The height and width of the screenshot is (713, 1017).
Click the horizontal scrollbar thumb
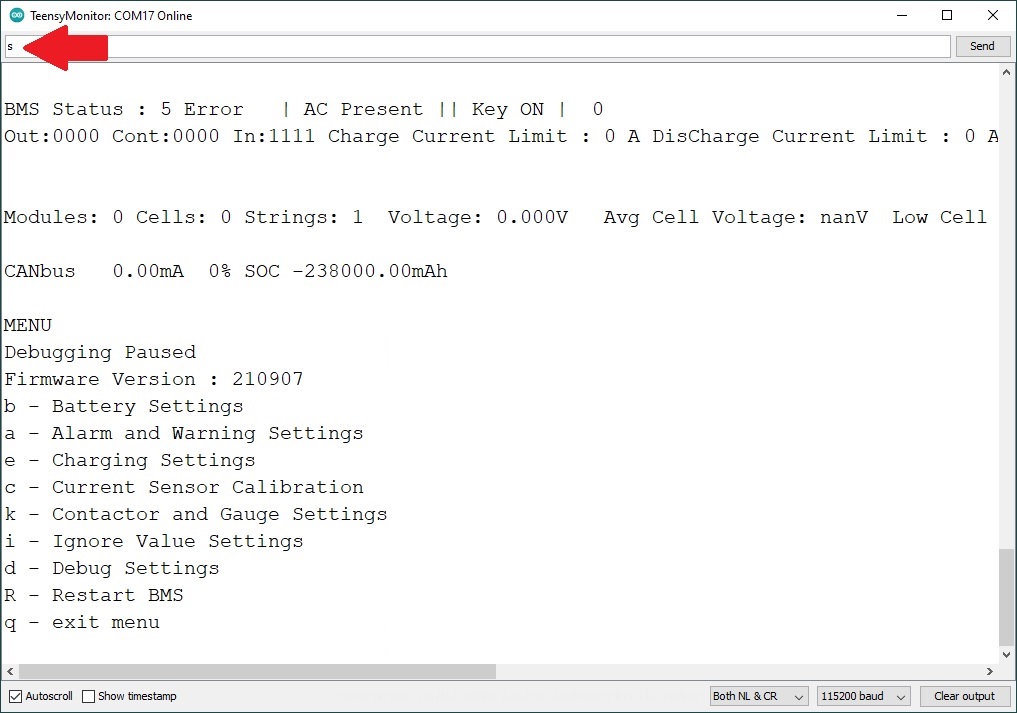pos(257,671)
